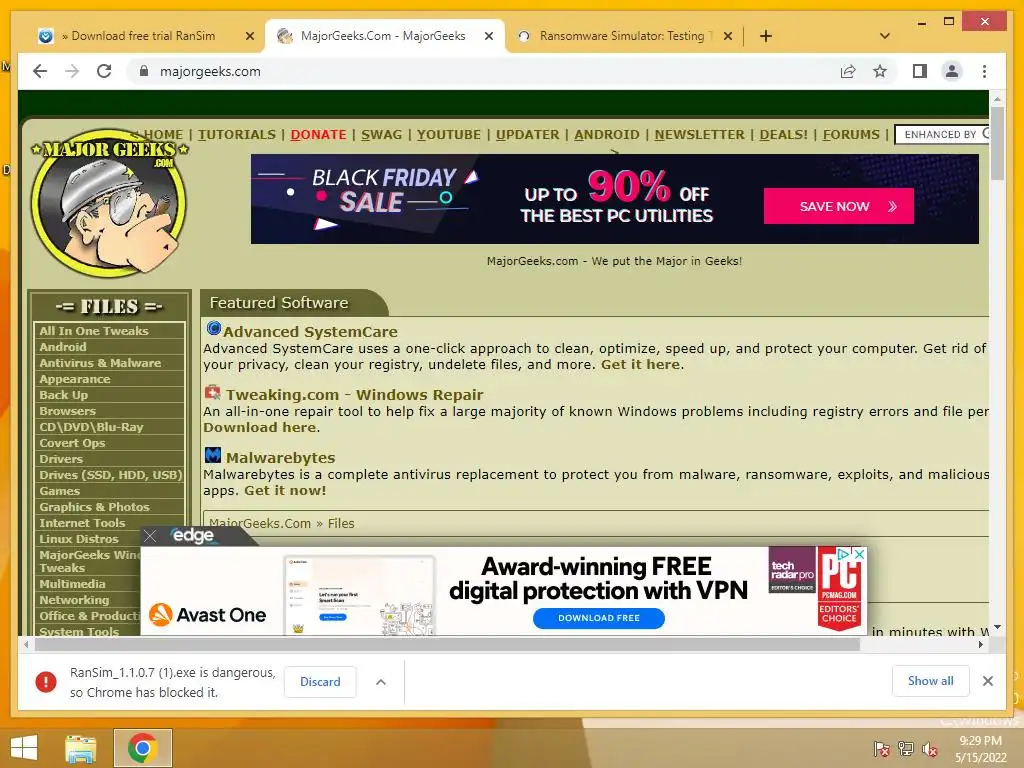Open the UPDATER page
This screenshot has height=768, width=1024.
(x=528, y=135)
